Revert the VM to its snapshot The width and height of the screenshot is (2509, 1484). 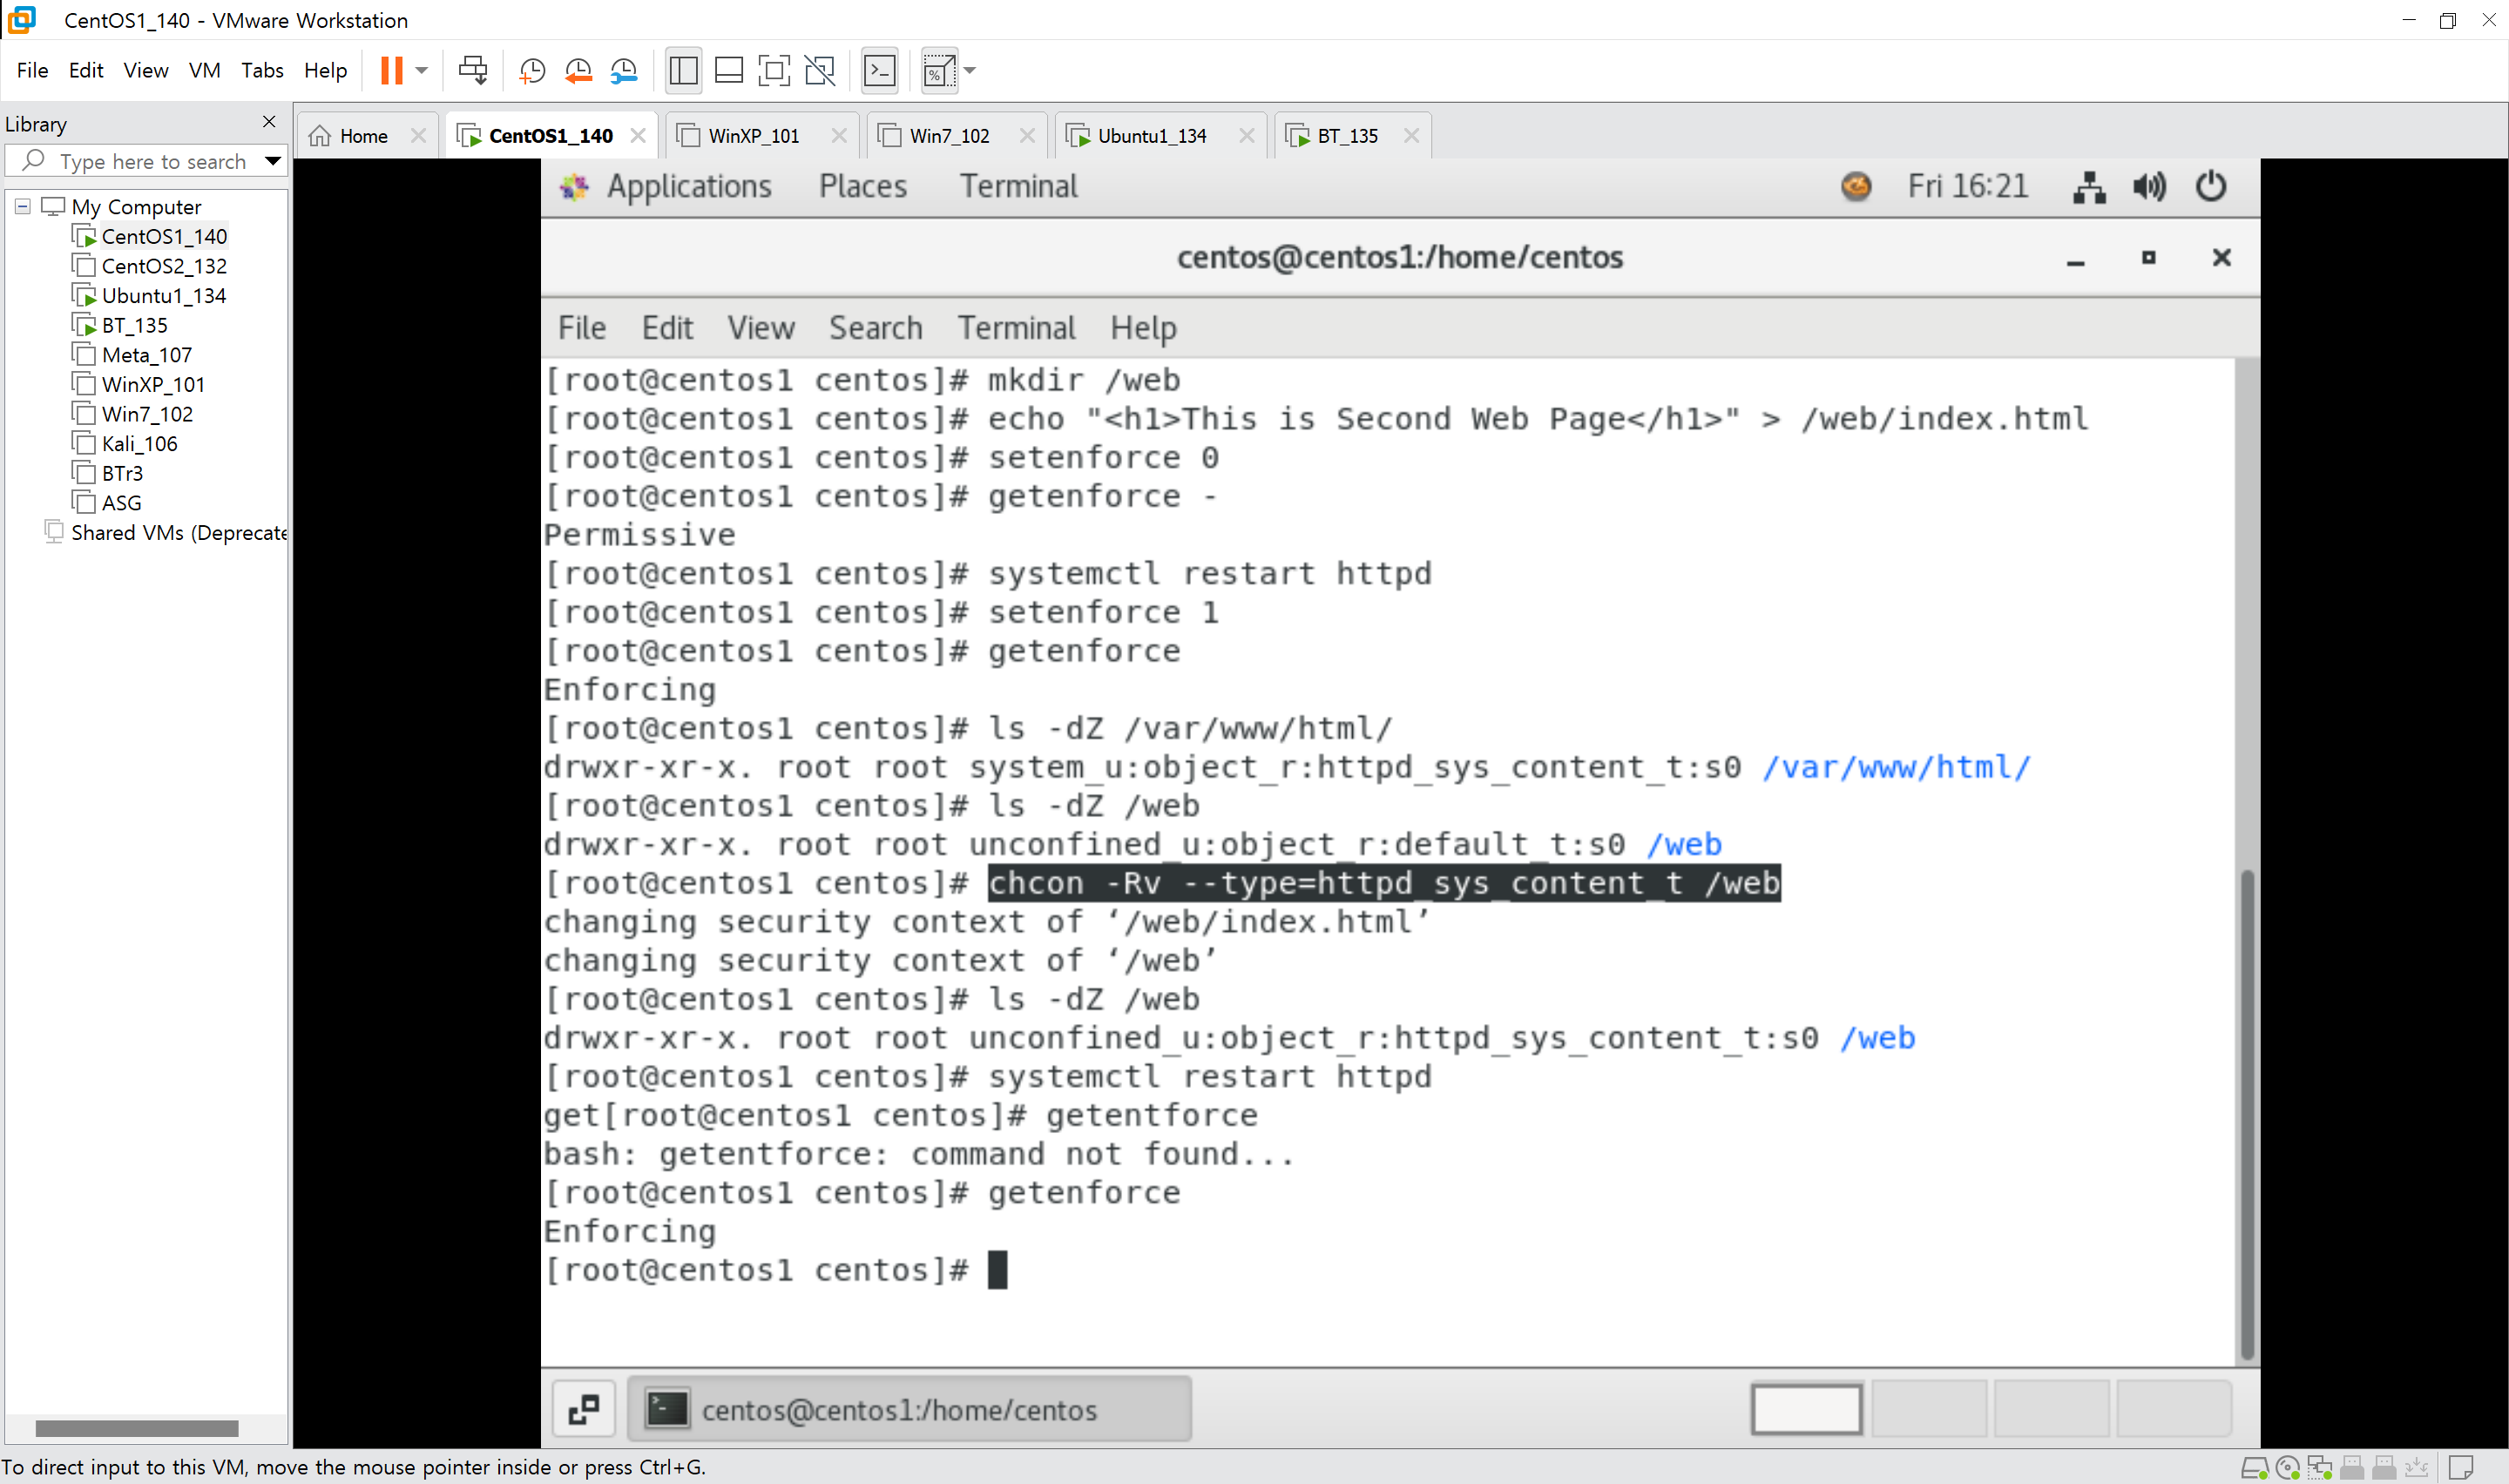pyautogui.click(x=578, y=70)
